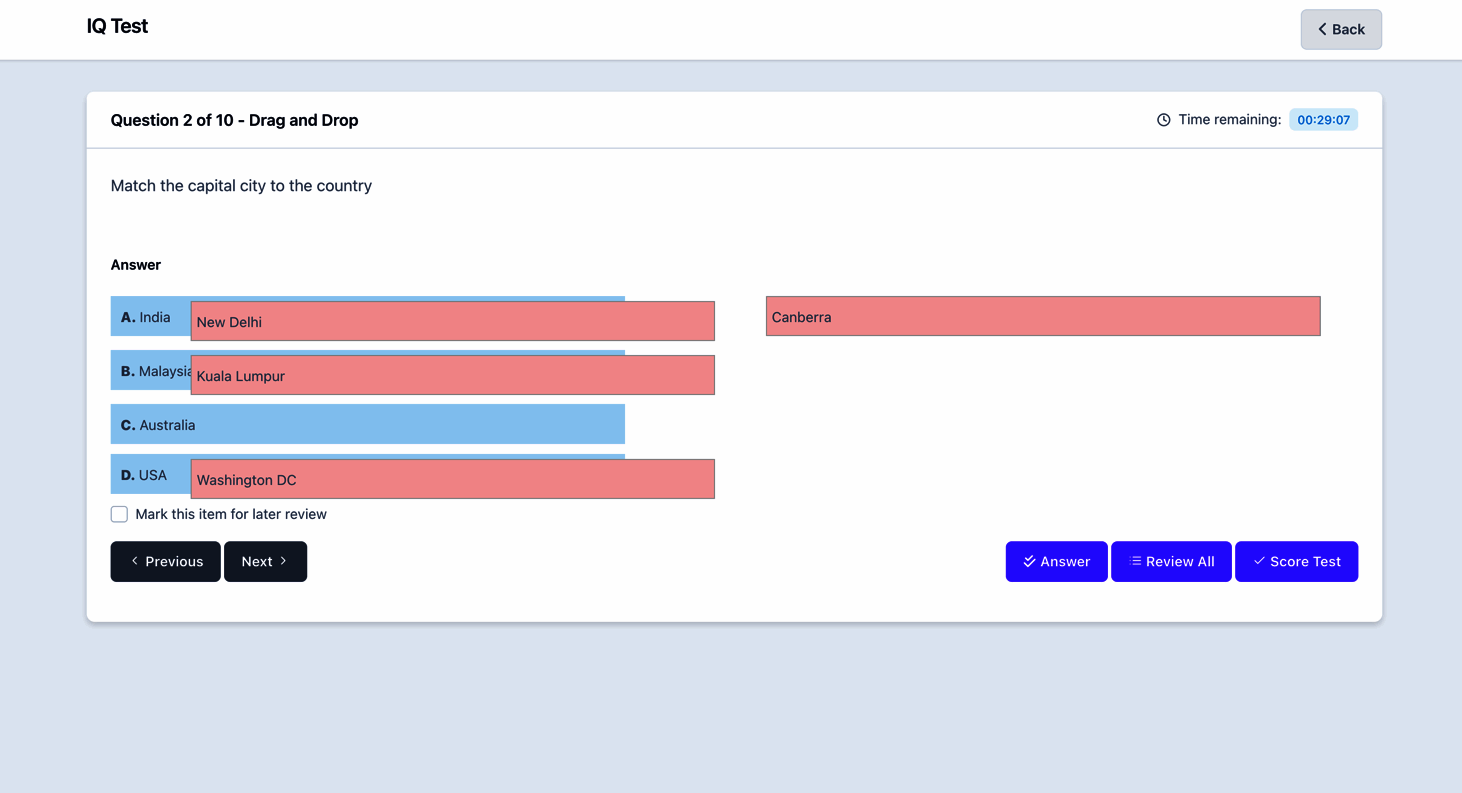Click the list icon on Review All
The width and height of the screenshot is (1462, 793).
click(1135, 561)
